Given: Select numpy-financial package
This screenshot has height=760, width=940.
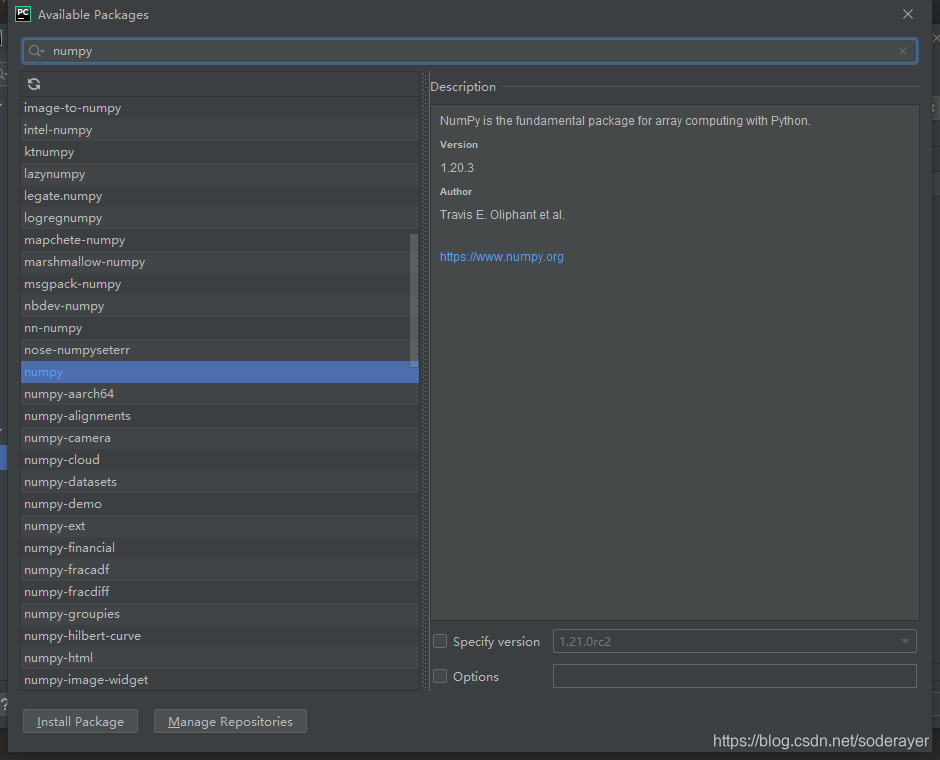Looking at the screenshot, I should (x=219, y=547).
